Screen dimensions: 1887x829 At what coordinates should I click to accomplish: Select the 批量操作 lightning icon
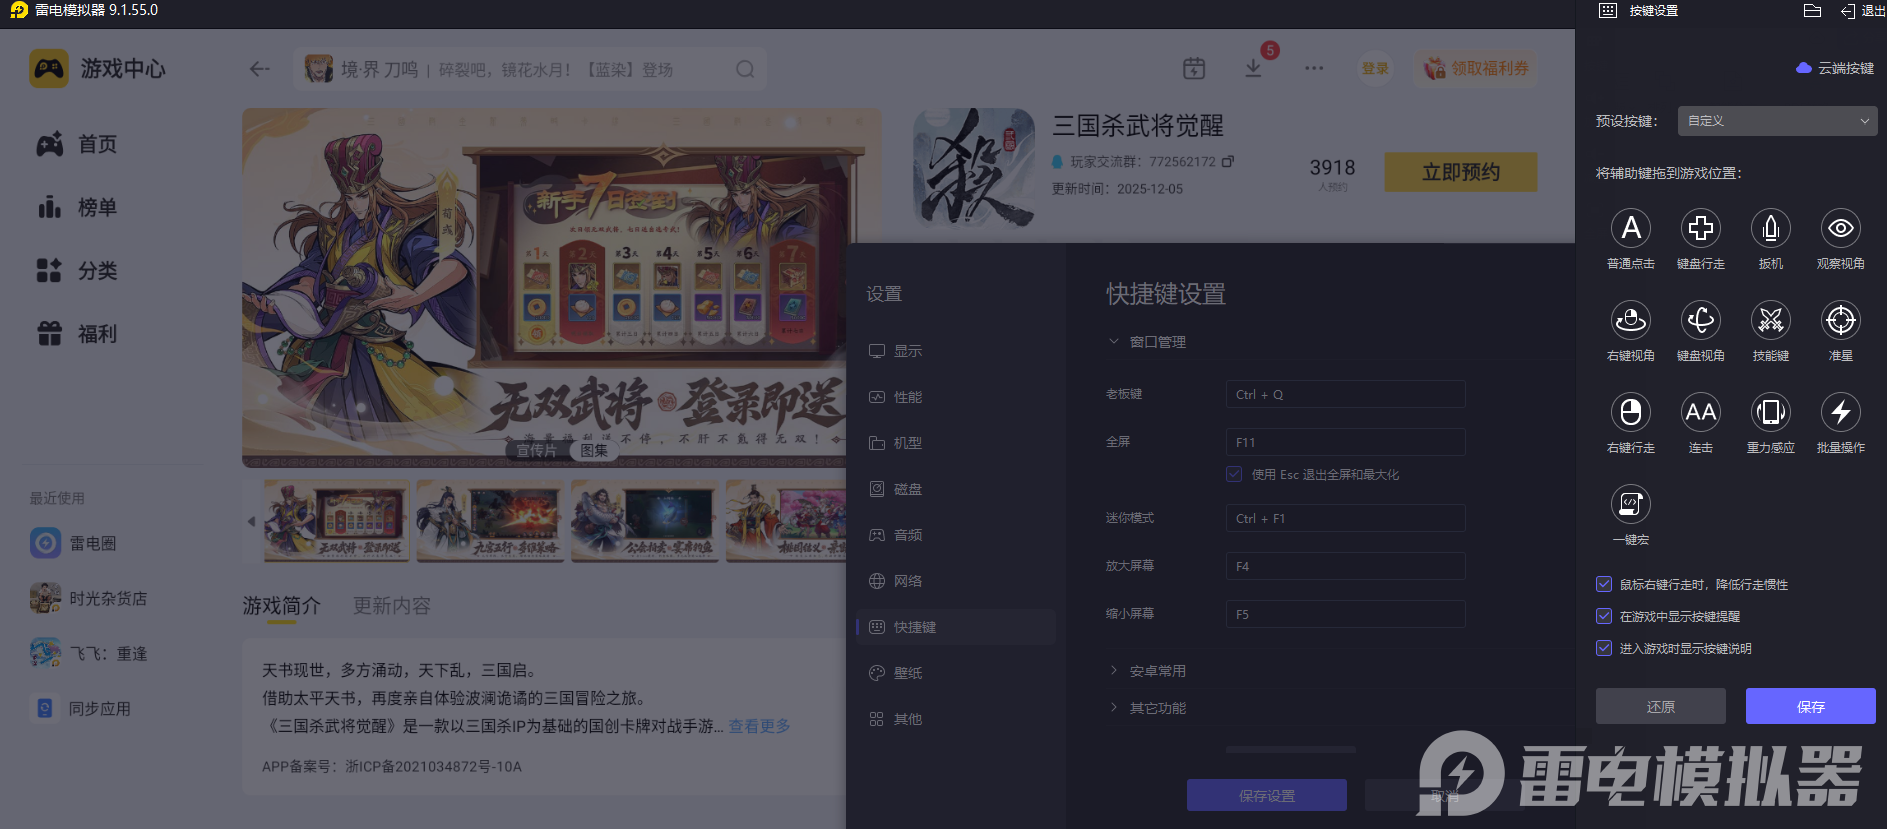[x=1841, y=412]
